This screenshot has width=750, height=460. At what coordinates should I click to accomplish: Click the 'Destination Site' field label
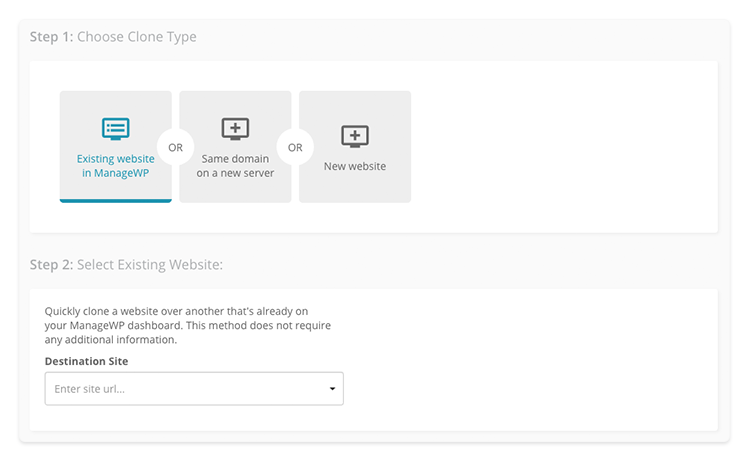click(86, 361)
